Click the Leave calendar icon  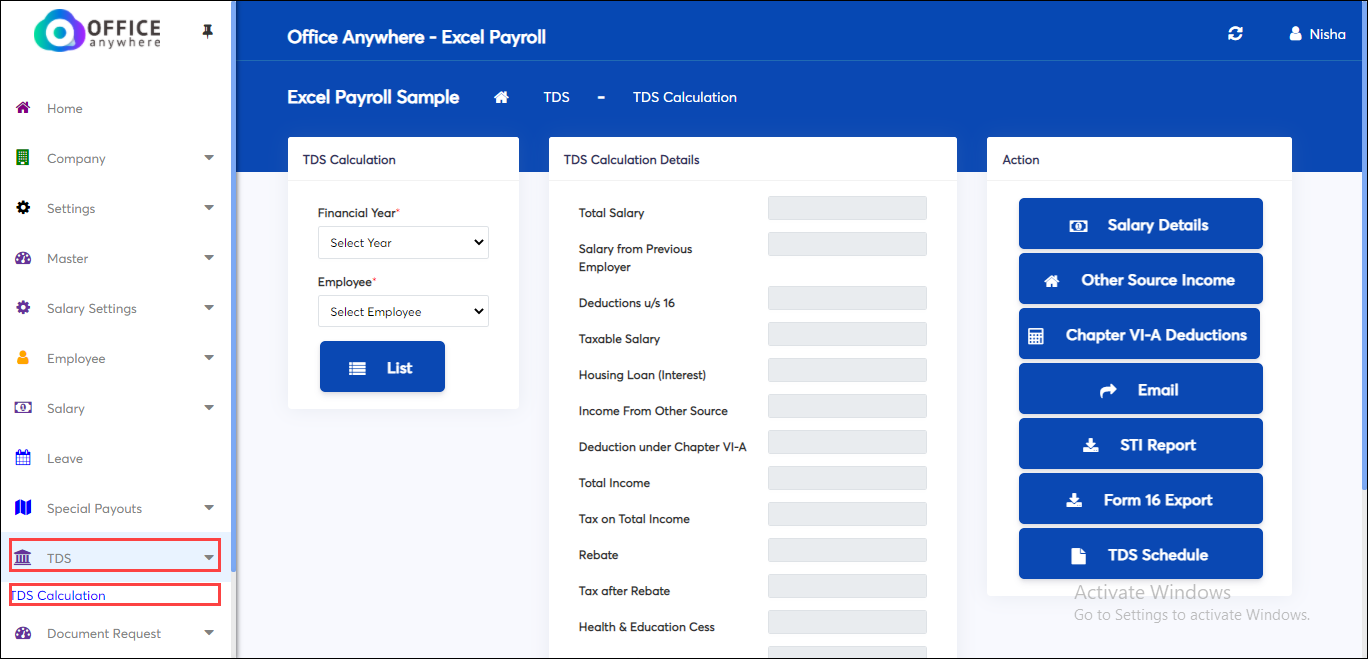click(x=23, y=458)
